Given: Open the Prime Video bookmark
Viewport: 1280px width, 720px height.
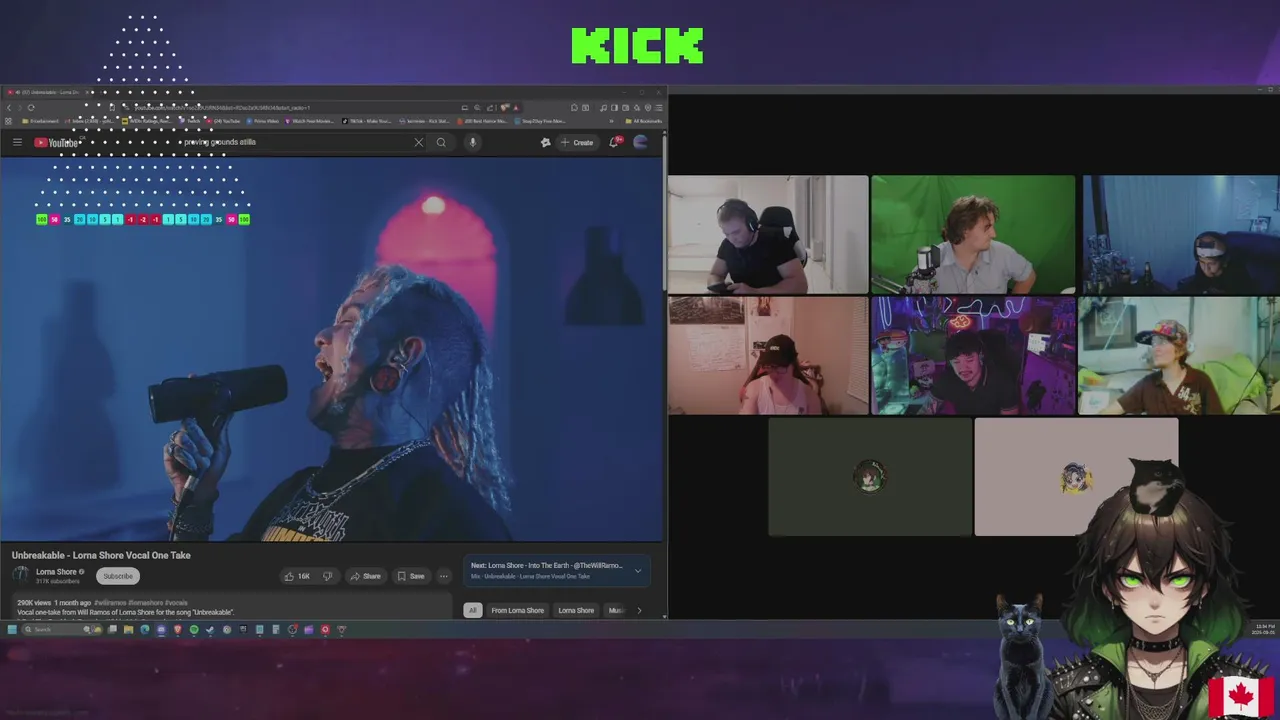Looking at the screenshot, I should click(263, 121).
